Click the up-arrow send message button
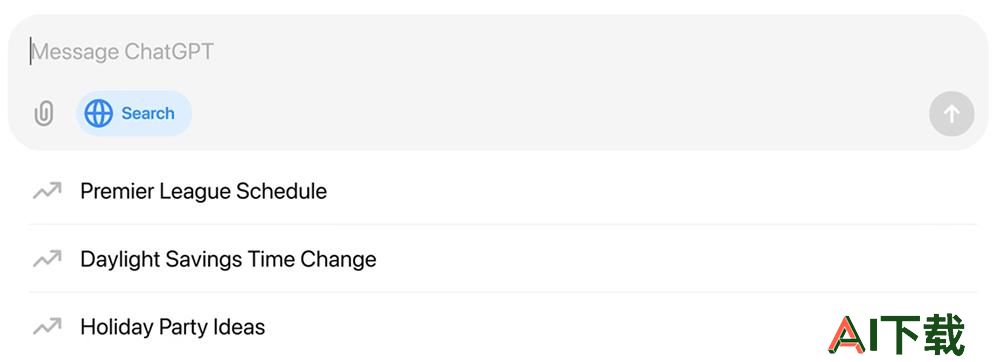 tap(952, 114)
